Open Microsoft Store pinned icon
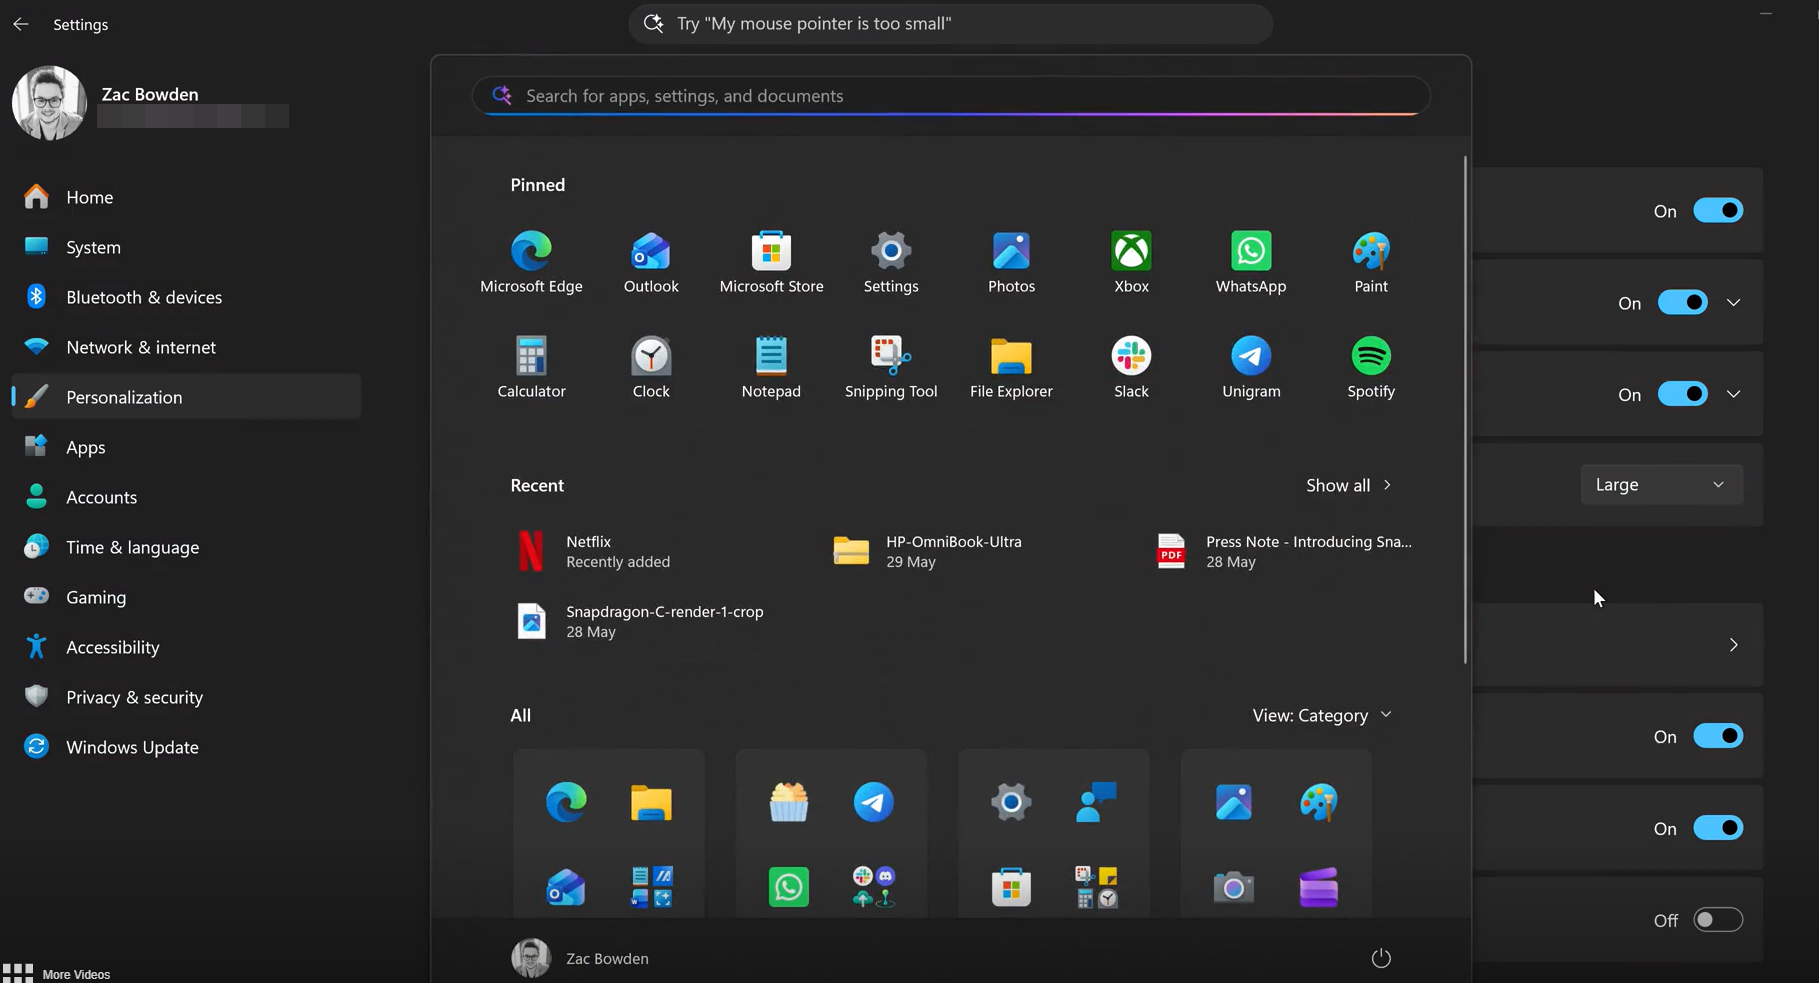Viewport: 1819px width, 983px height. (x=771, y=263)
